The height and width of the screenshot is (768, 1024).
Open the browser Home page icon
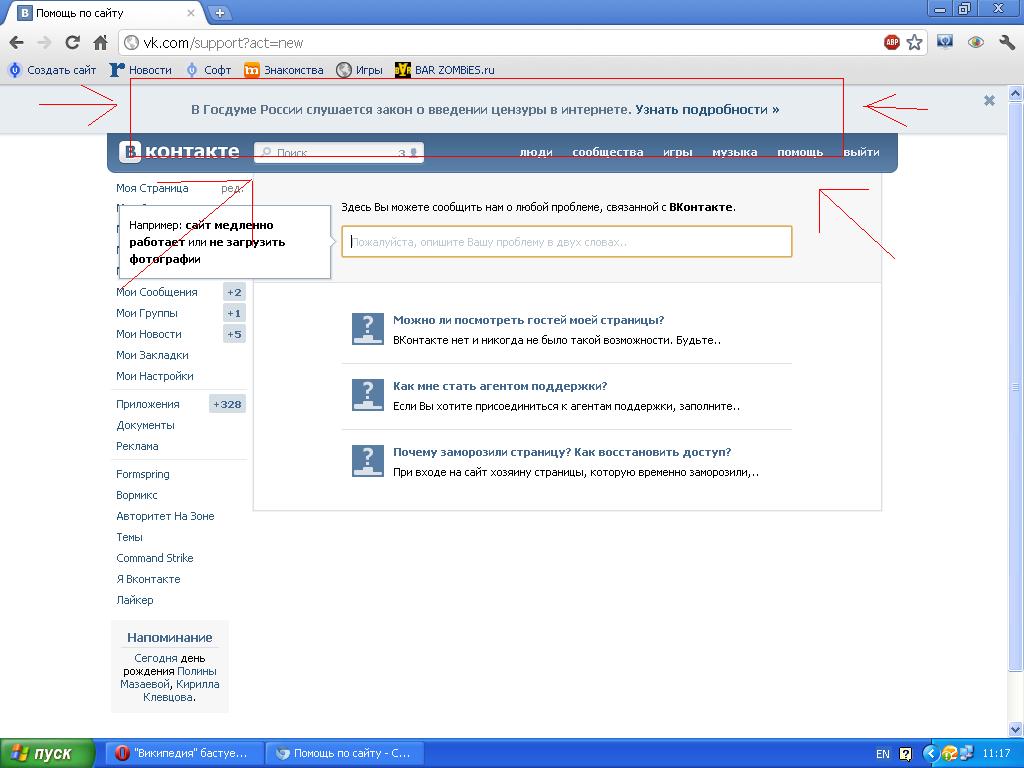(101, 43)
